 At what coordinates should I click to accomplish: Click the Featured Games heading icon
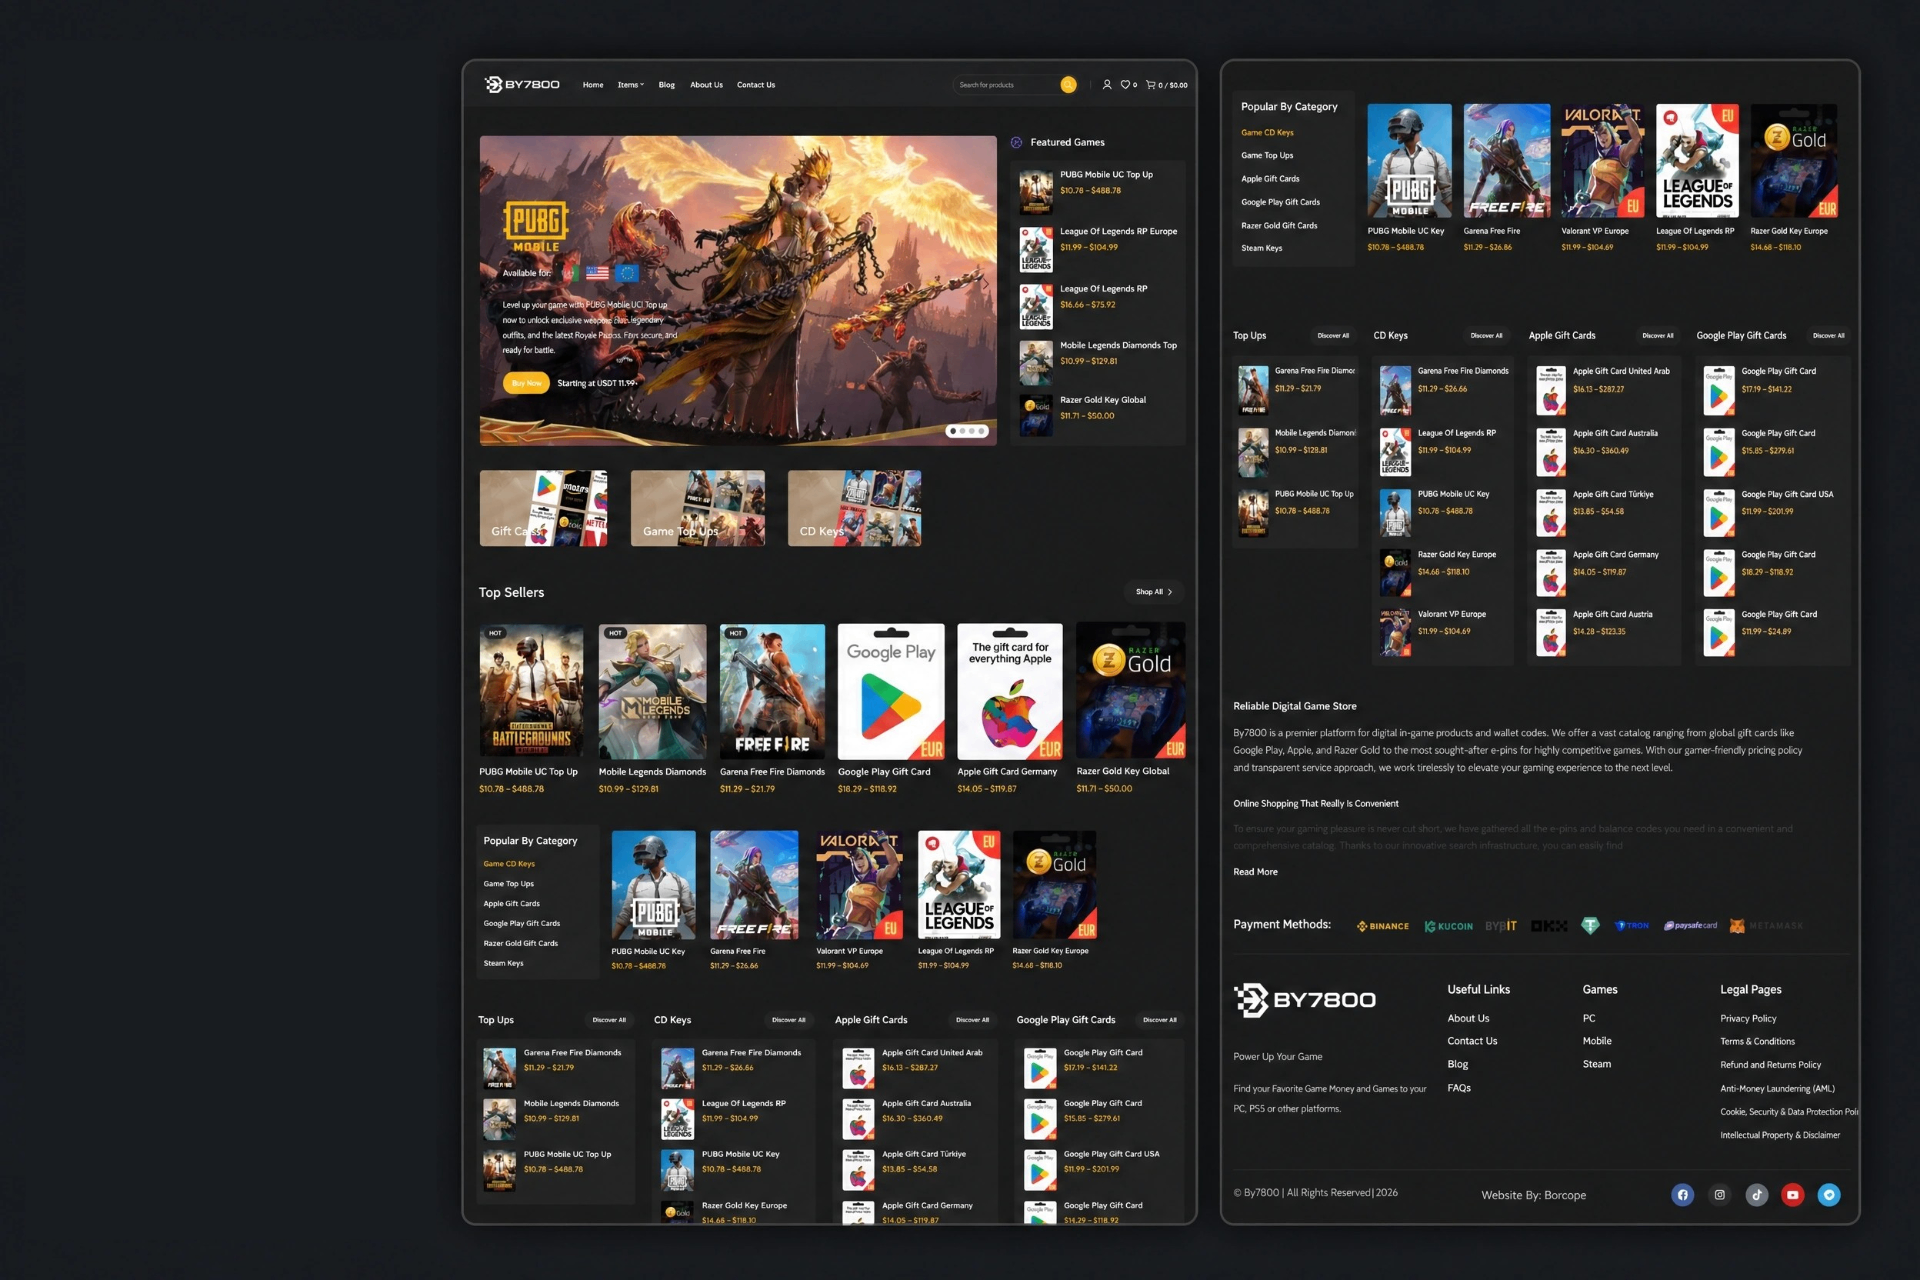point(1017,143)
